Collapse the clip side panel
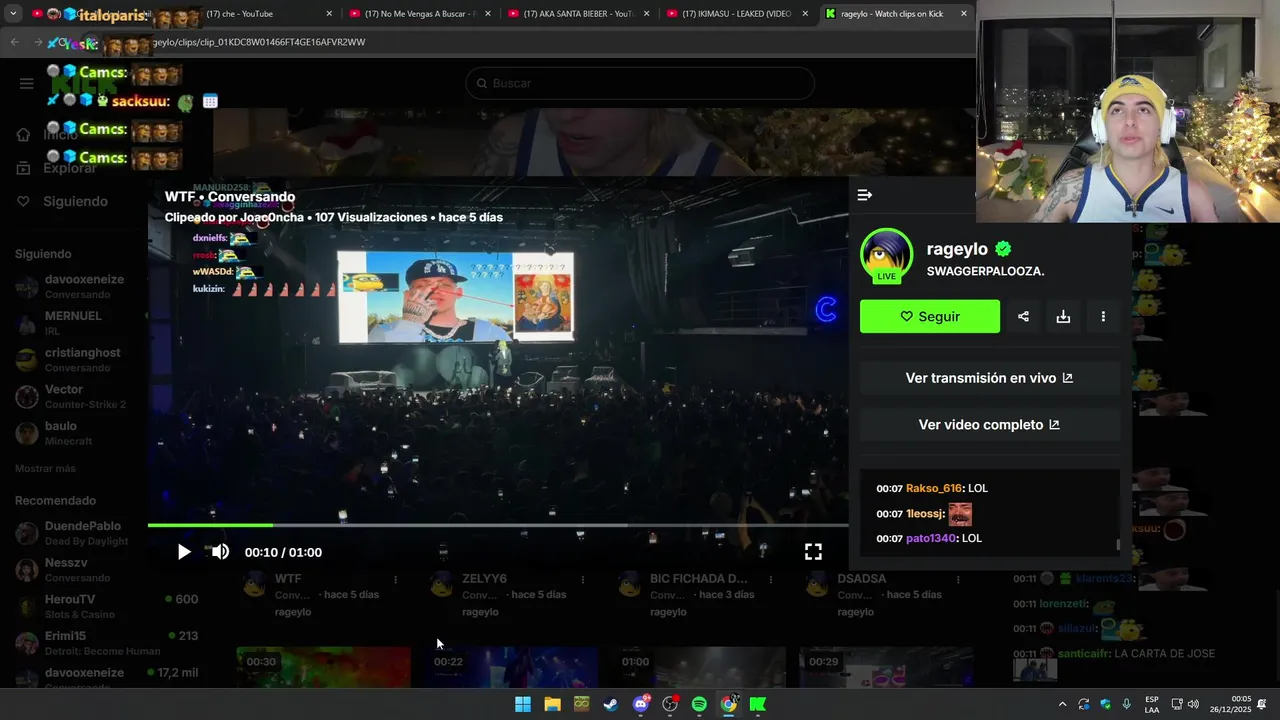Screen dimensions: 1280x720 click(x=865, y=195)
